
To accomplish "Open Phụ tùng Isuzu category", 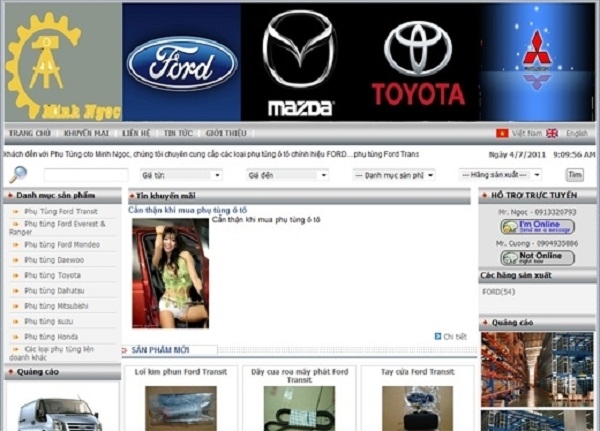I will pos(49,322).
